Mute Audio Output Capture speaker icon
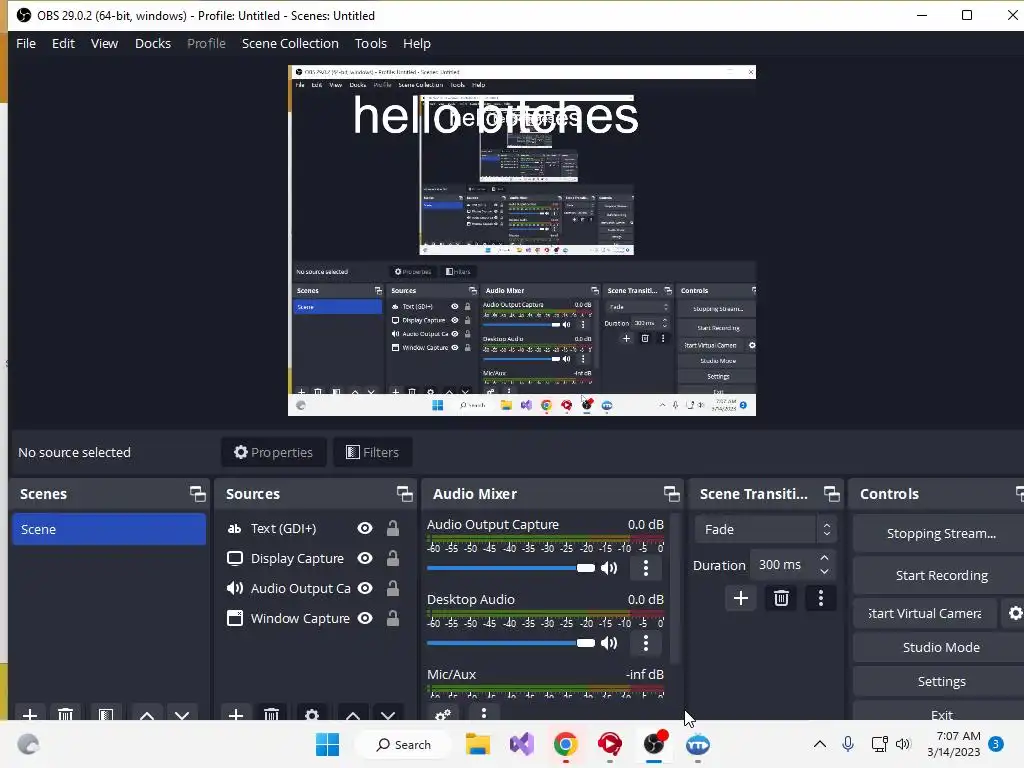The width and height of the screenshot is (1024, 768). pos(609,568)
